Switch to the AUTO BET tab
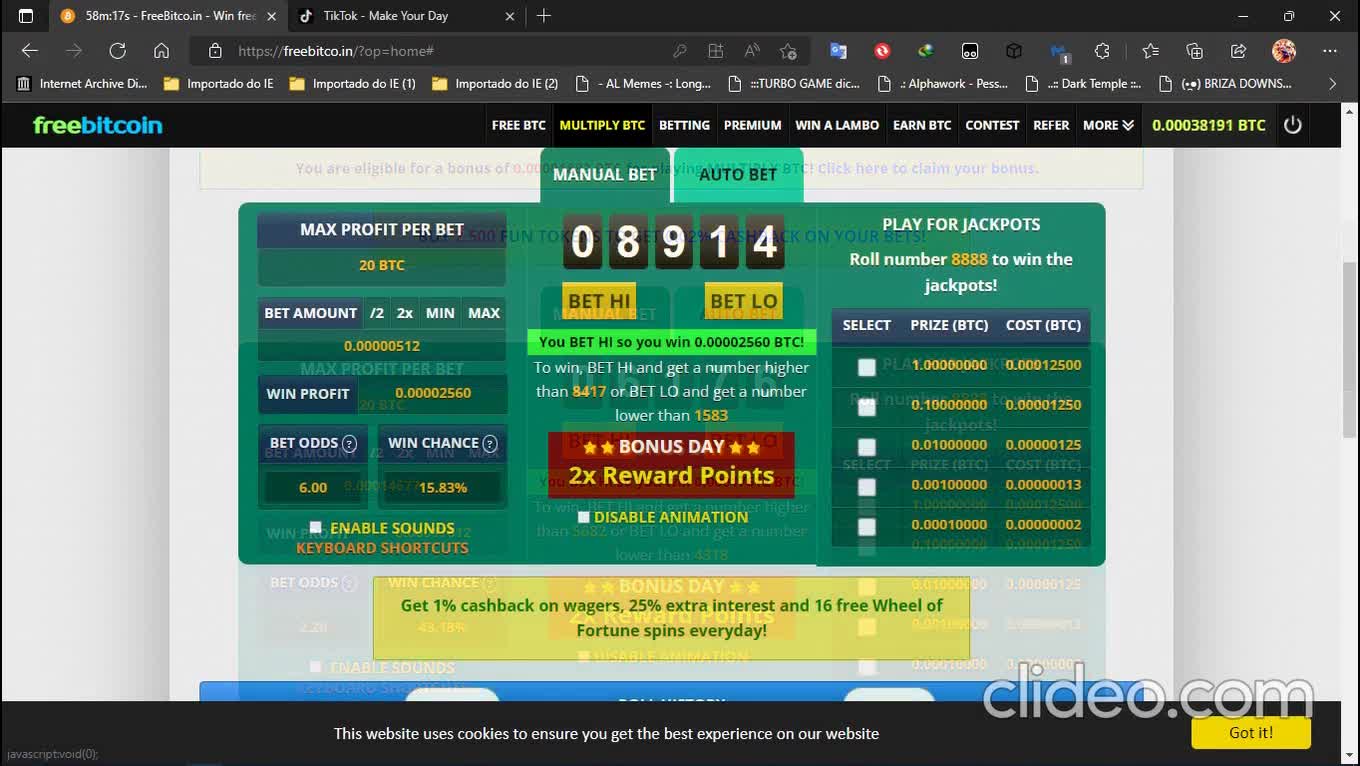The height and width of the screenshot is (766, 1360). 738,174
